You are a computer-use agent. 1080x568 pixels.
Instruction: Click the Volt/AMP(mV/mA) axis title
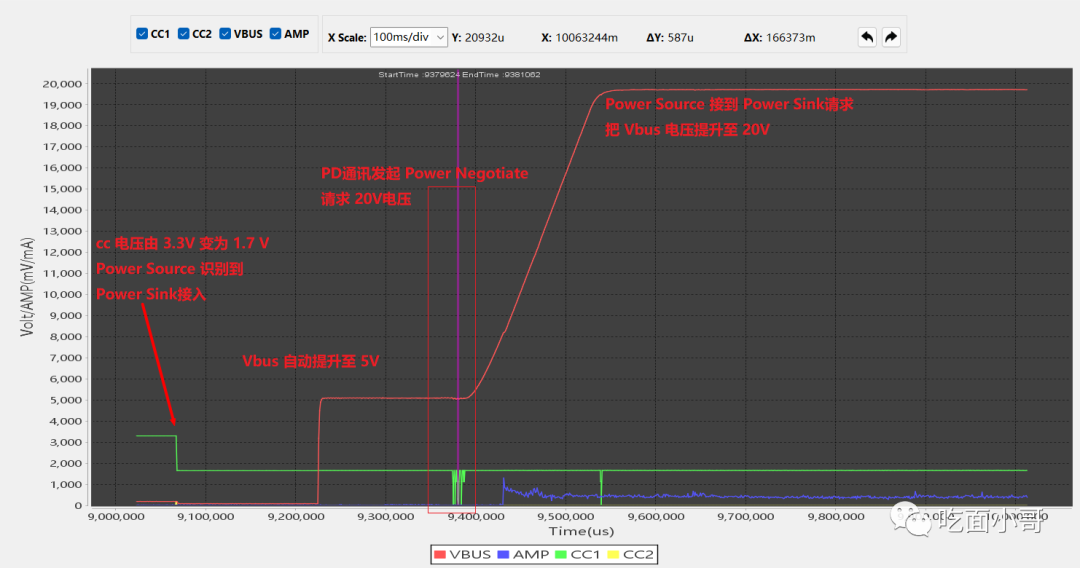pos(27,287)
